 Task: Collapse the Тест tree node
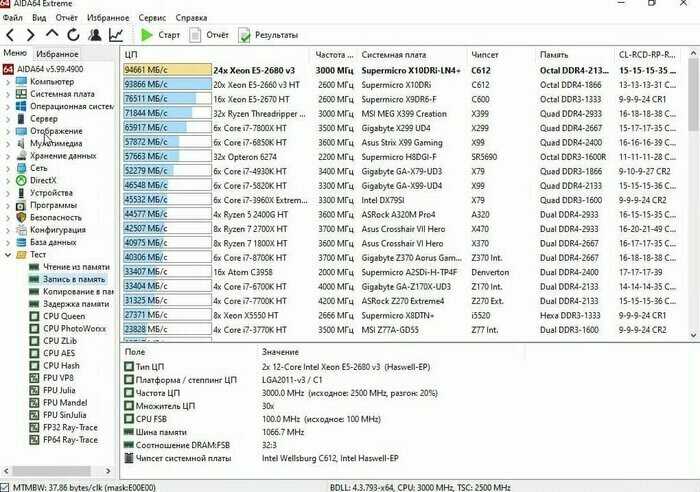[8, 255]
